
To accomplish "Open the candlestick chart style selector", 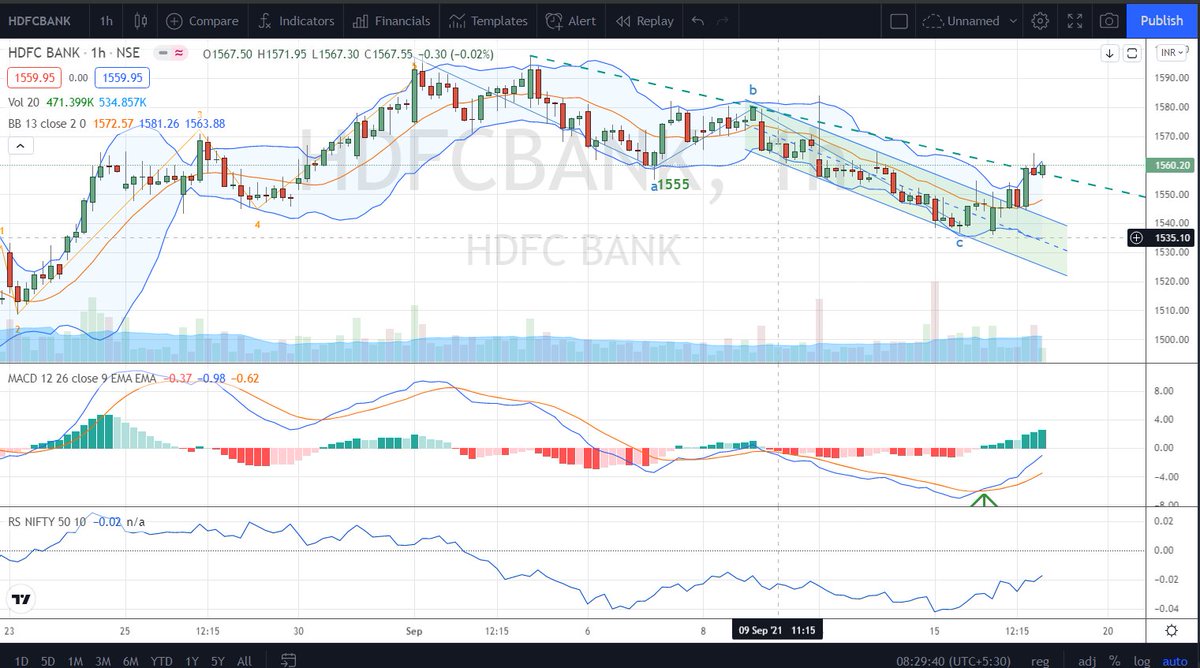I will (x=141, y=20).
